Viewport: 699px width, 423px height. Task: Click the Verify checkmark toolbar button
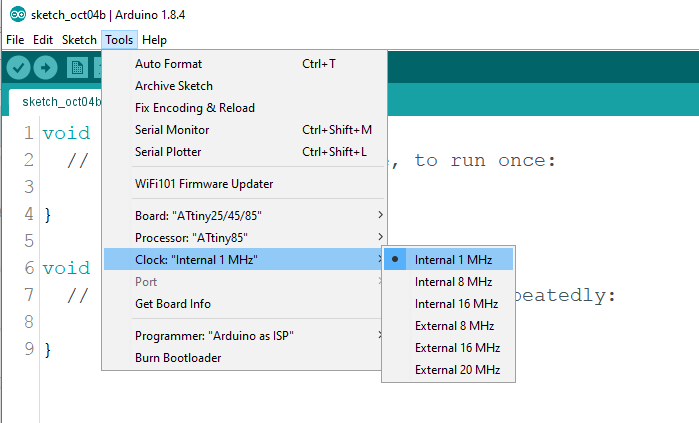point(18,67)
